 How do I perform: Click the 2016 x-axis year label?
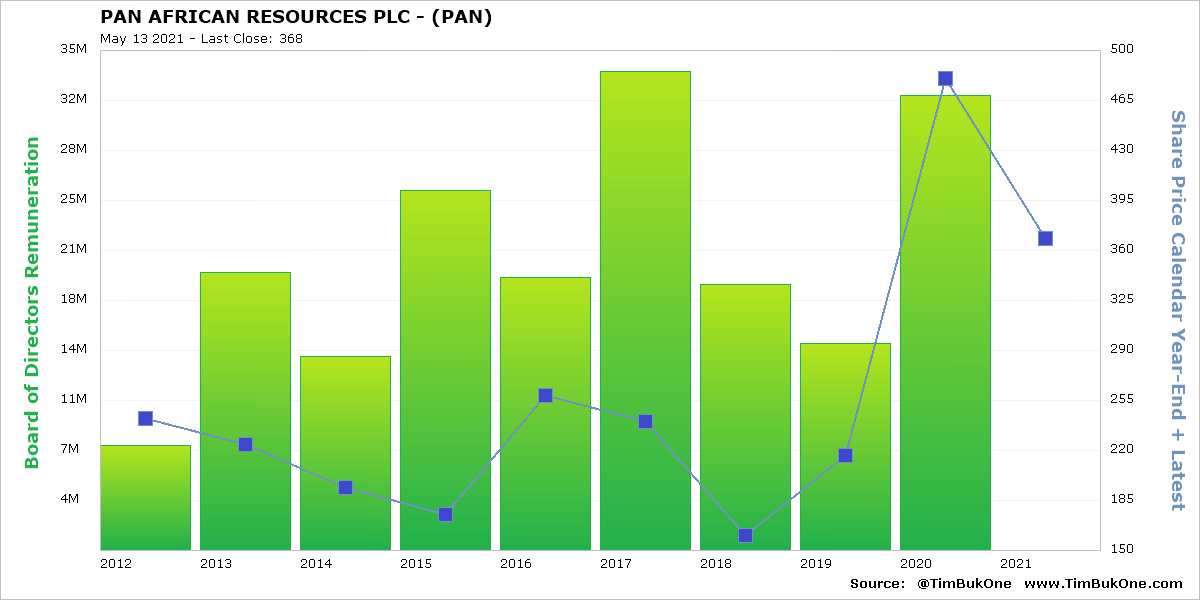pos(516,564)
